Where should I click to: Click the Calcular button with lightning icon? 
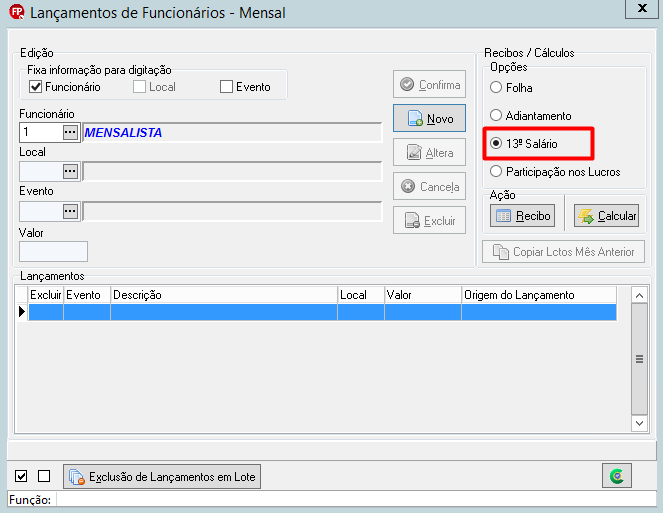606,216
